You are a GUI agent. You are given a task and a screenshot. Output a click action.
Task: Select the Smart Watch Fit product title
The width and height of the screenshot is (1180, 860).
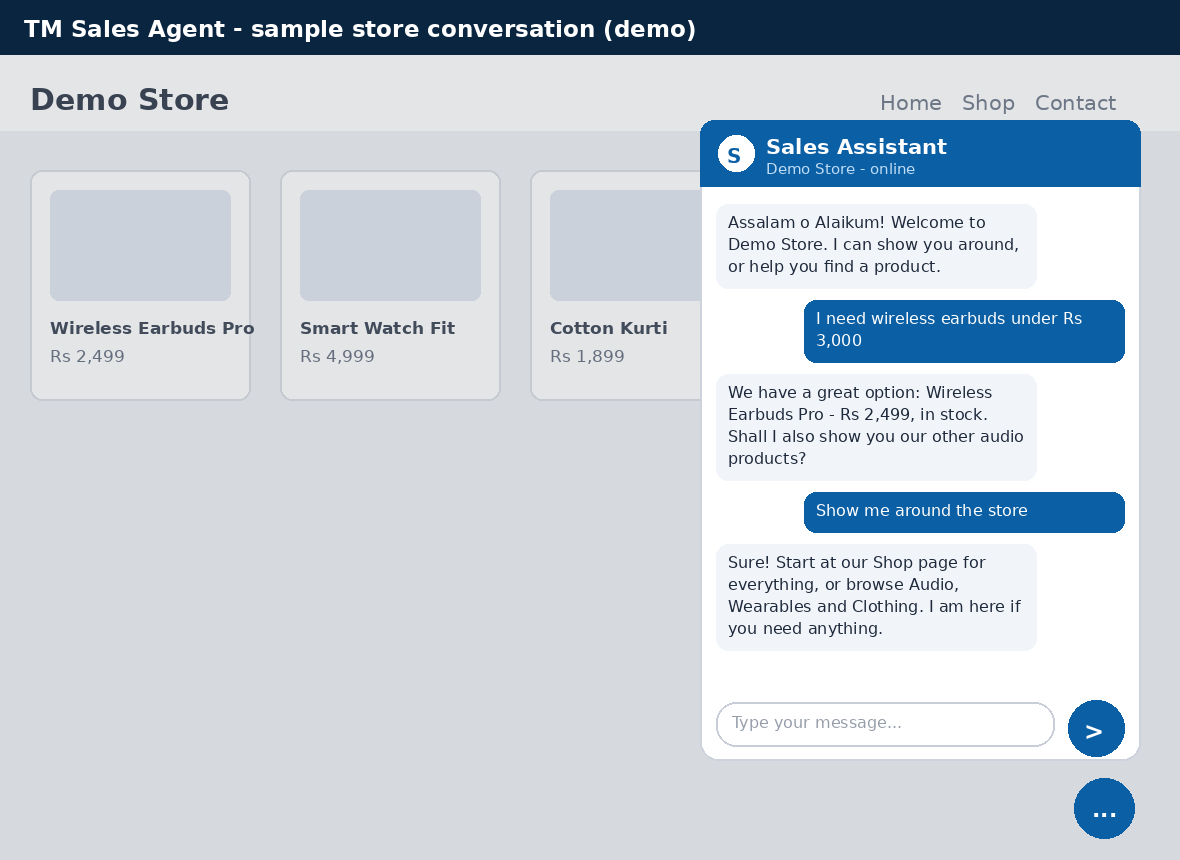click(377, 328)
